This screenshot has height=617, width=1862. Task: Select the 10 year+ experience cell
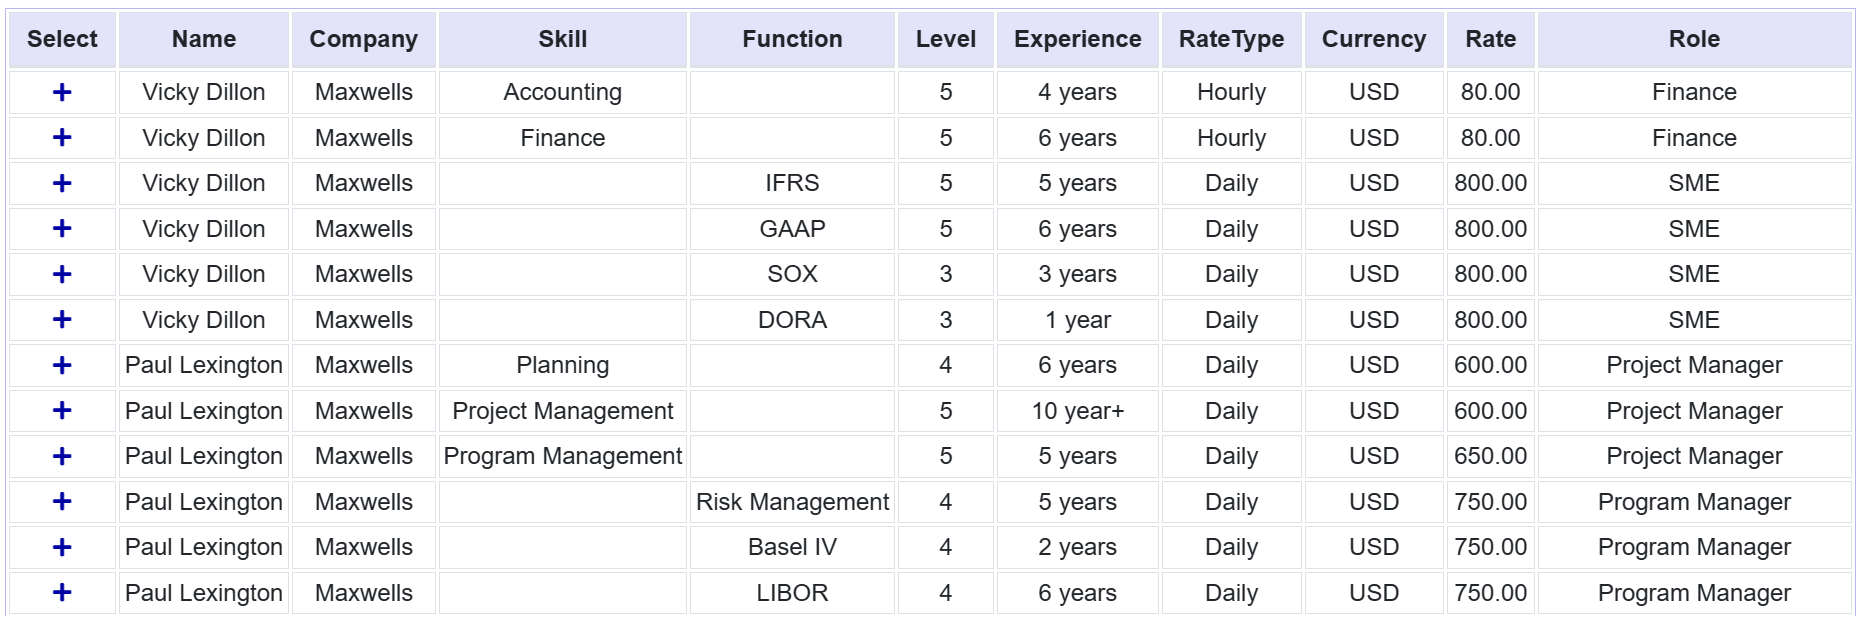pos(1077,411)
